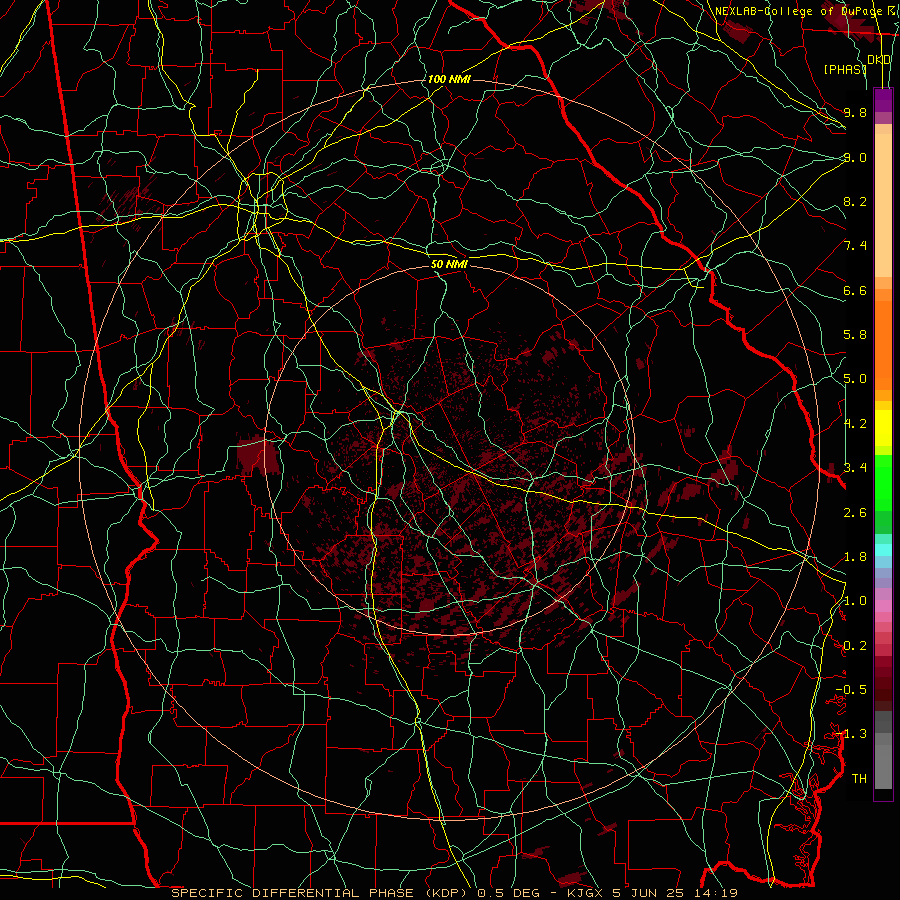Click the "3.4" color scale value
Image resolution: width=900 pixels, height=900 pixels.
(855, 468)
